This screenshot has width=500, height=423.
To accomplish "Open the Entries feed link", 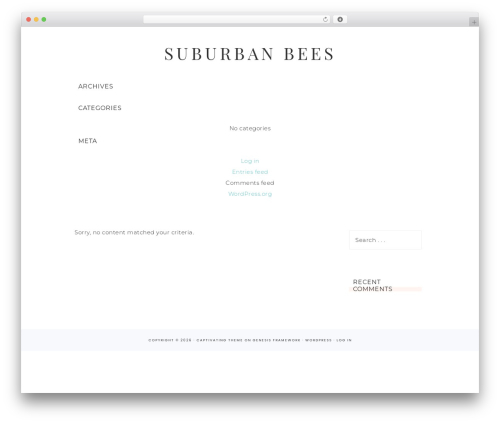I will pos(250,172).
